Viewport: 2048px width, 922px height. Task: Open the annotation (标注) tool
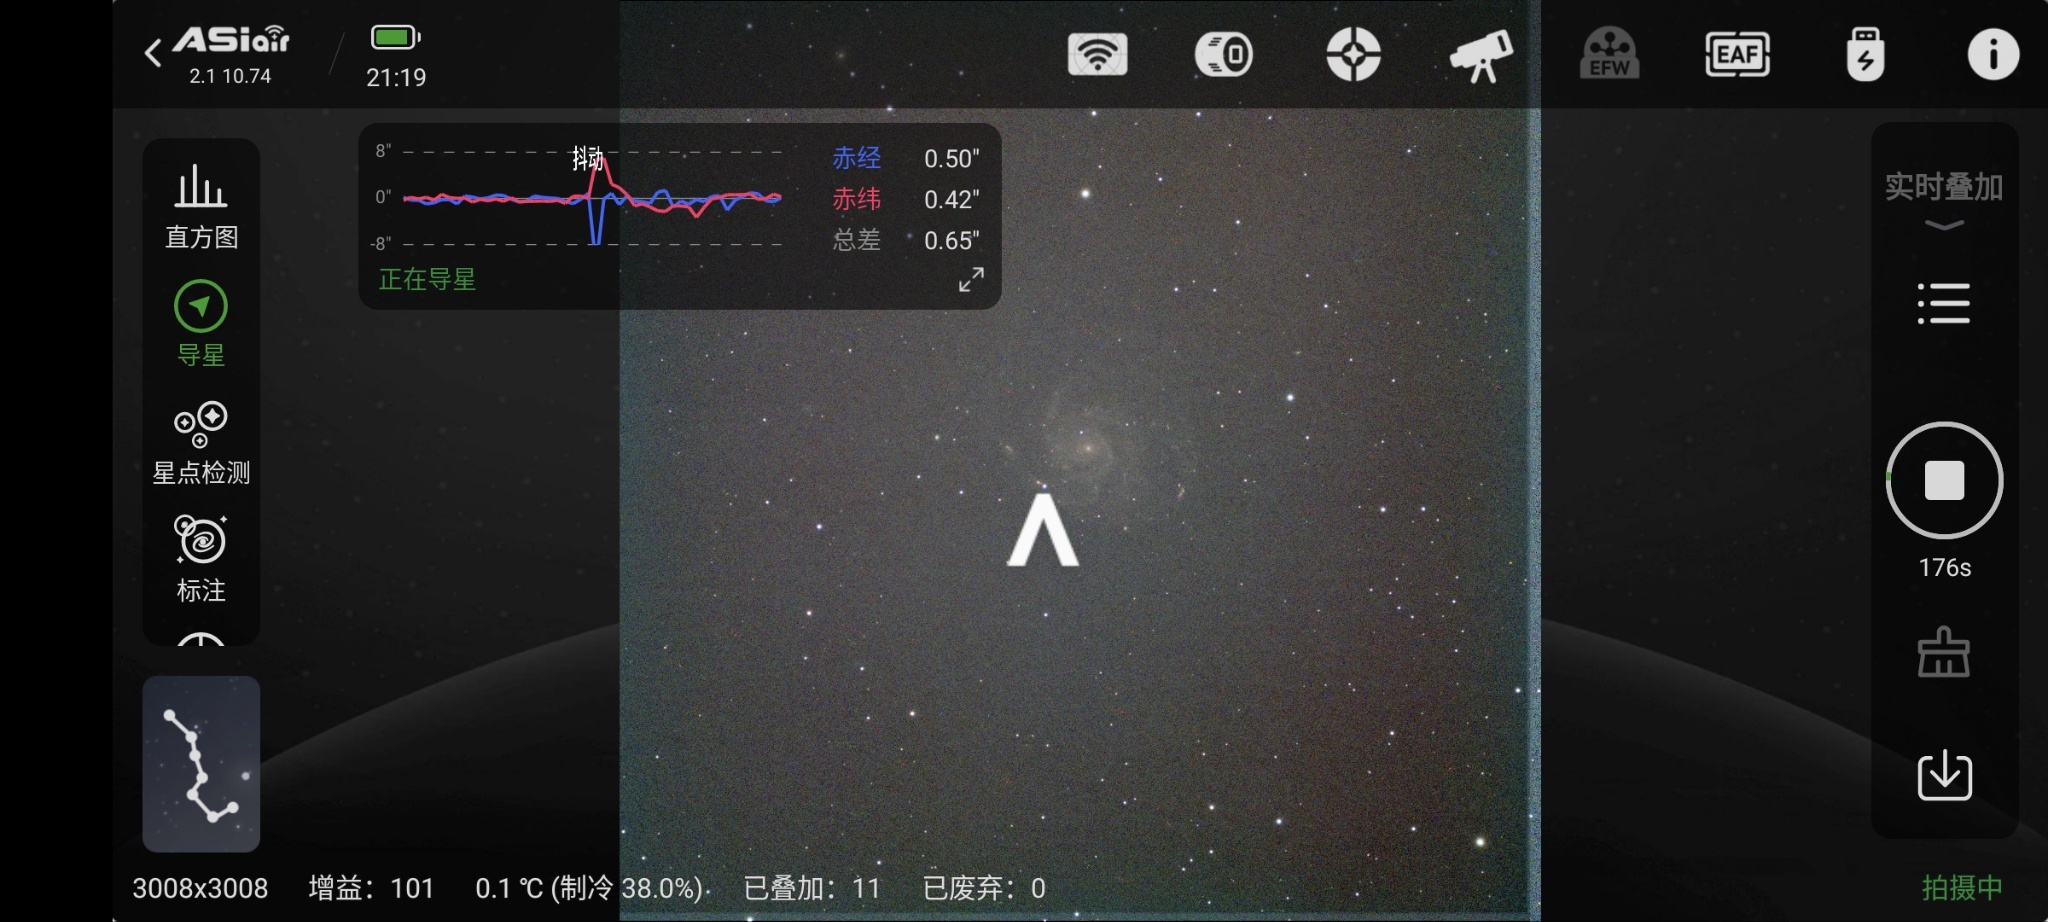point(201,559)
